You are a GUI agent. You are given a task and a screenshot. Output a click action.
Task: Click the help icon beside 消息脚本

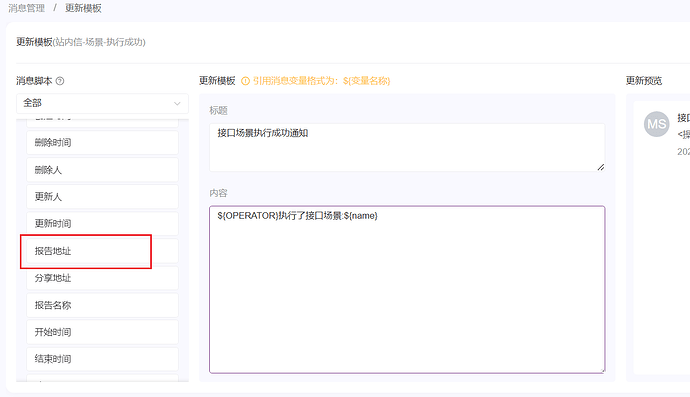click(60, 81)
